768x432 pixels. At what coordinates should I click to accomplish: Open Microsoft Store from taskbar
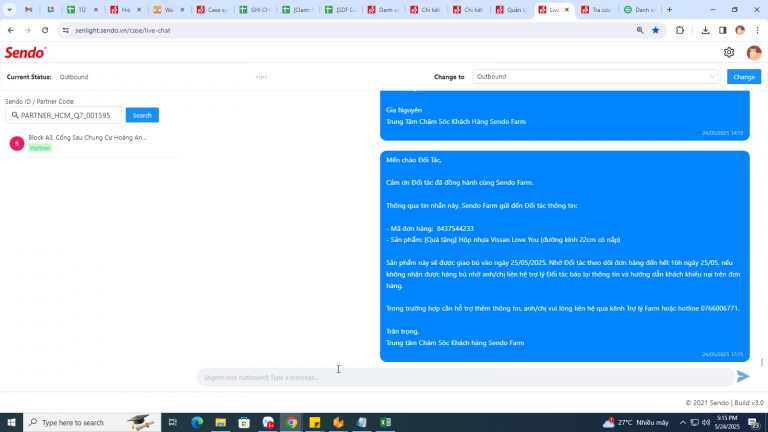(x=244, y=422)
